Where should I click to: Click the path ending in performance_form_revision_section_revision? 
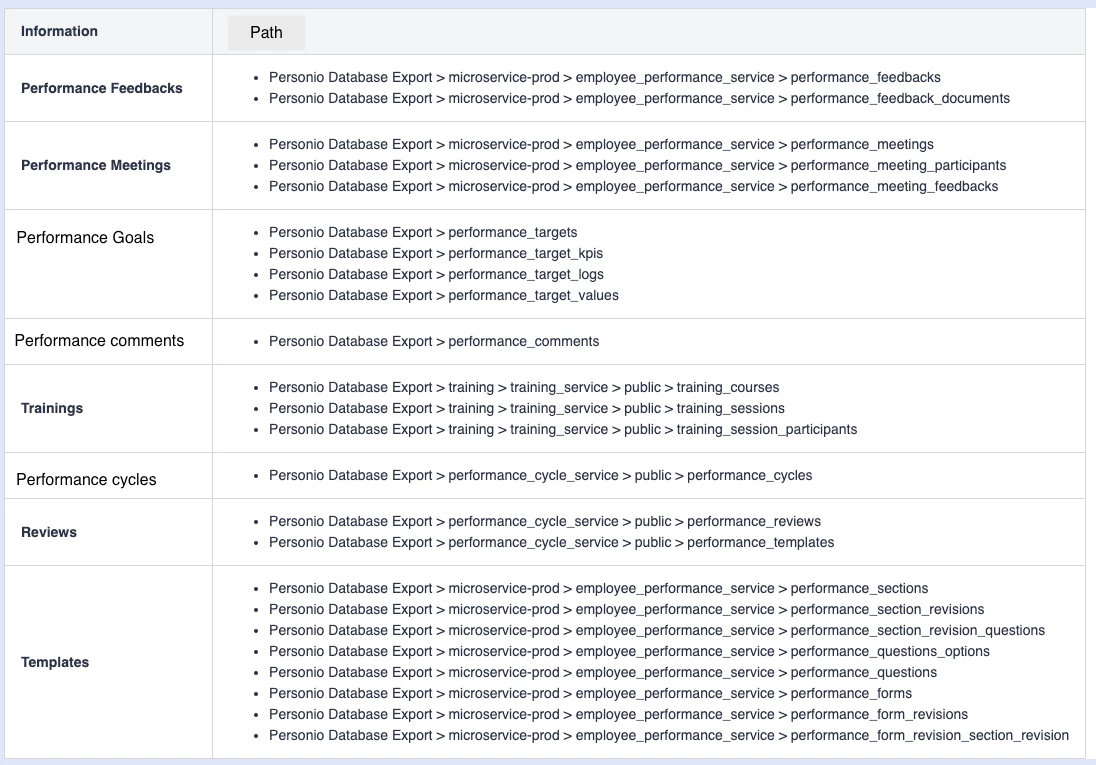click(x=669, y=736)
